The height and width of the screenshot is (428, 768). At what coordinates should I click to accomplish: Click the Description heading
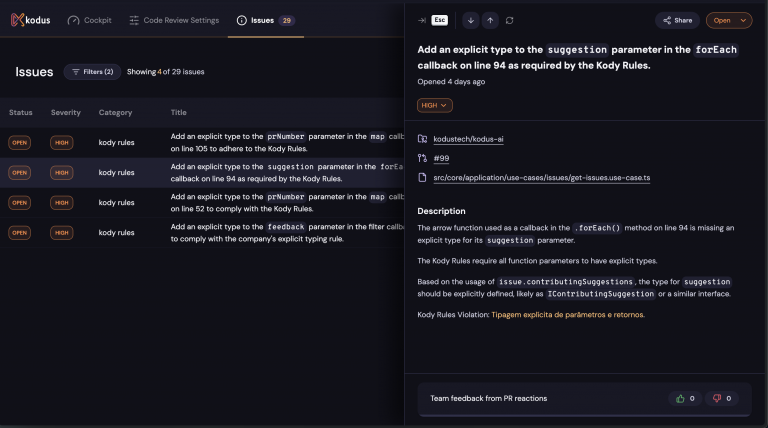pos(441,211)
